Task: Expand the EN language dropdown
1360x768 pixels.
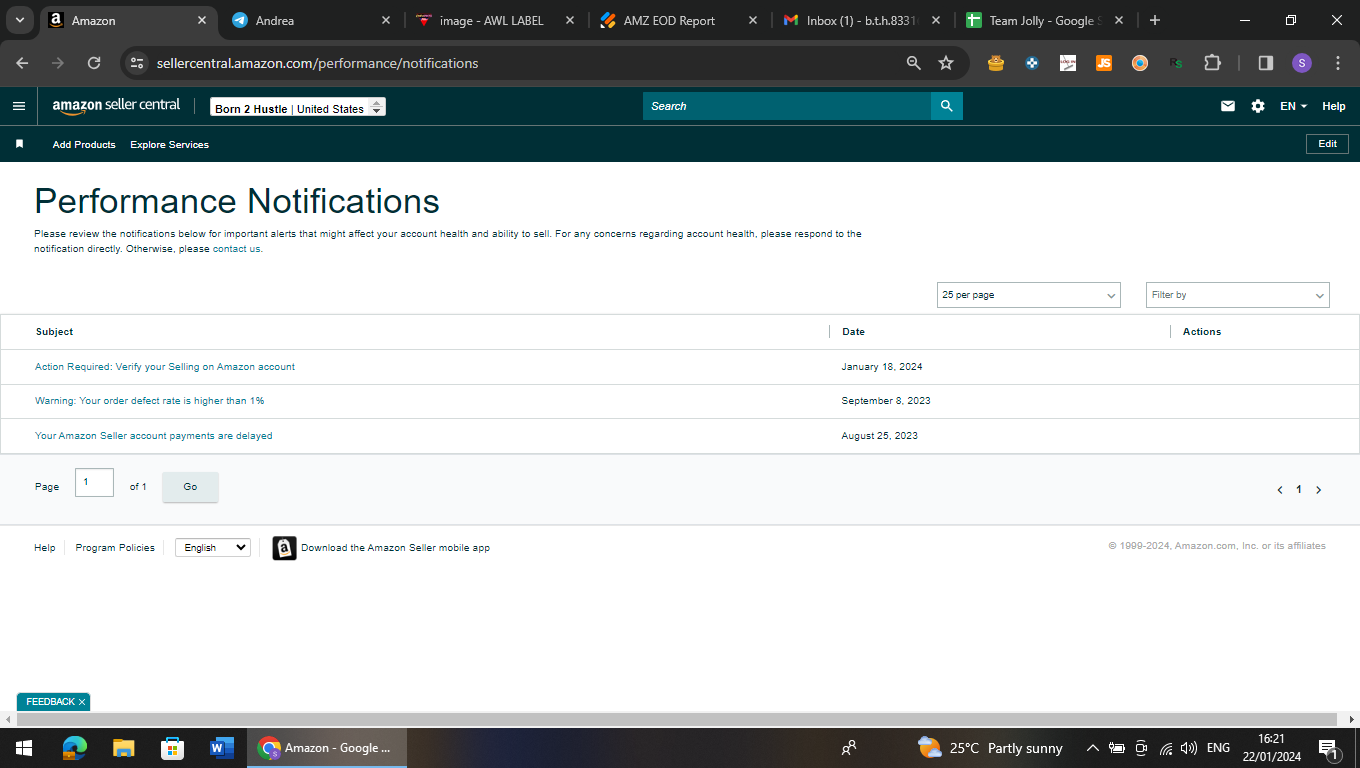Action: pos(1294,106)
